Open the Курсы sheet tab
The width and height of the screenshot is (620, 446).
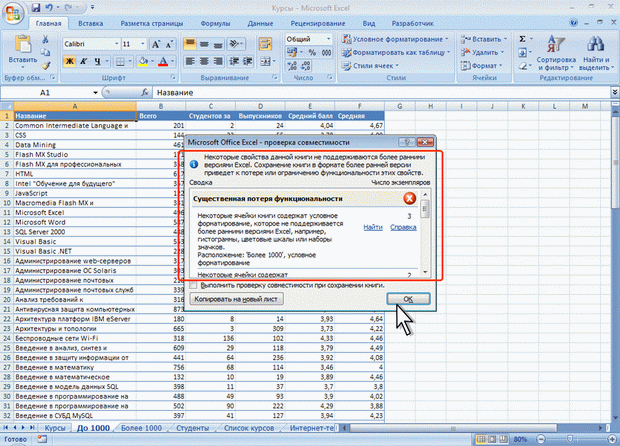tap(55, 428)
